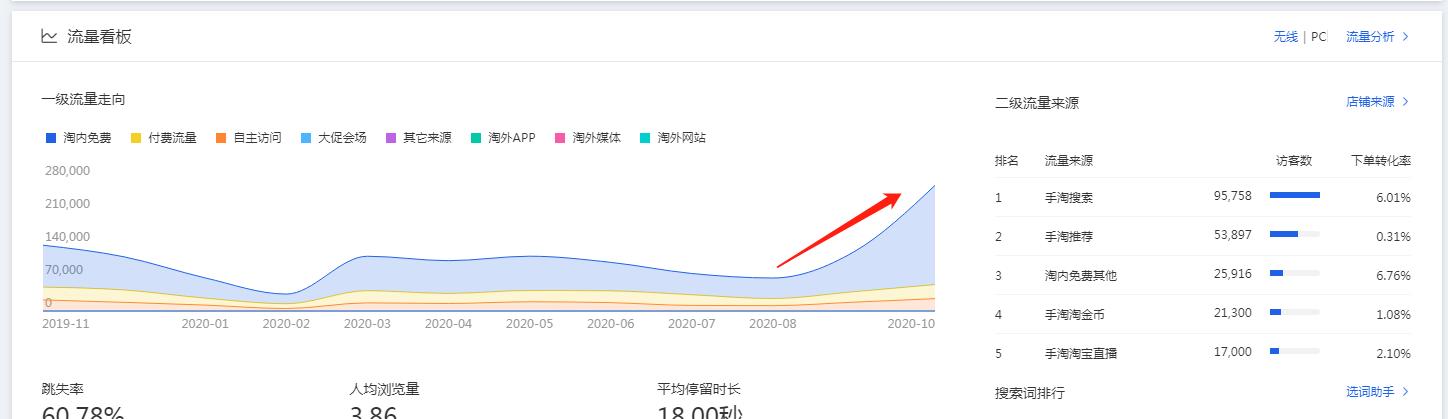Toggle the 淘外APP legend series

click(503, 138)
